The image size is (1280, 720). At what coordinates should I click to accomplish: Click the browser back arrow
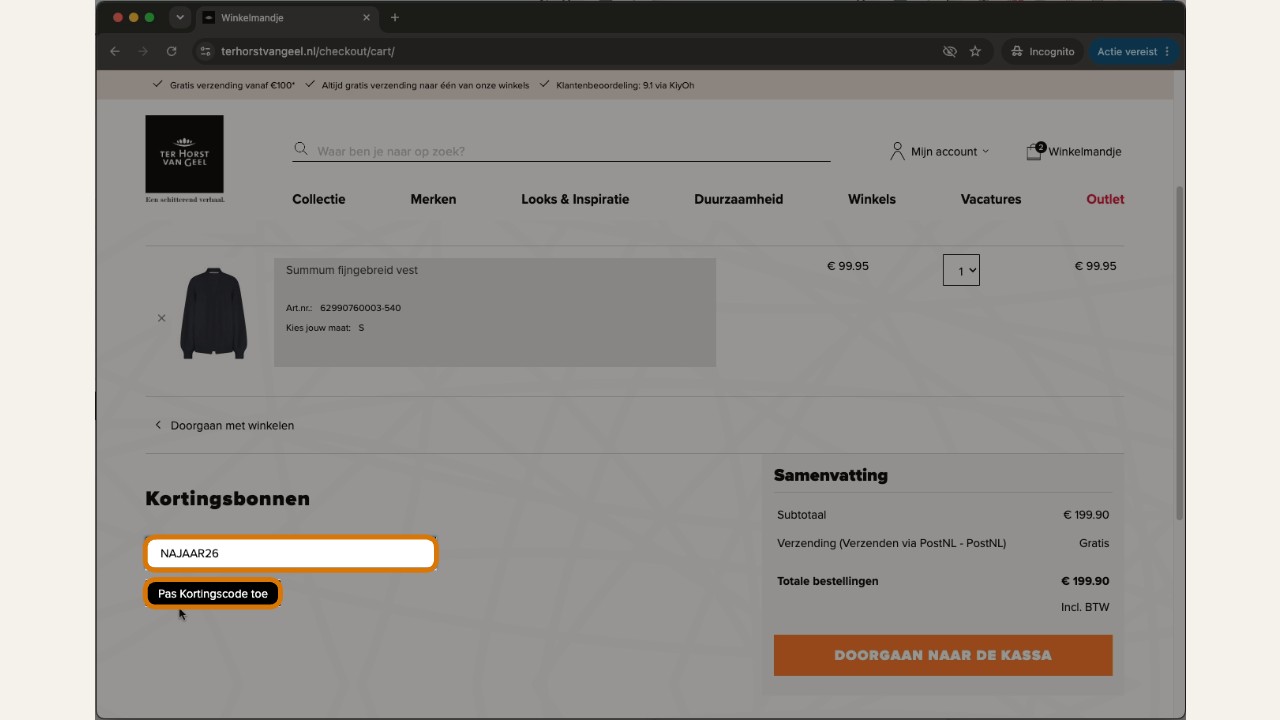tap(115, 51)
